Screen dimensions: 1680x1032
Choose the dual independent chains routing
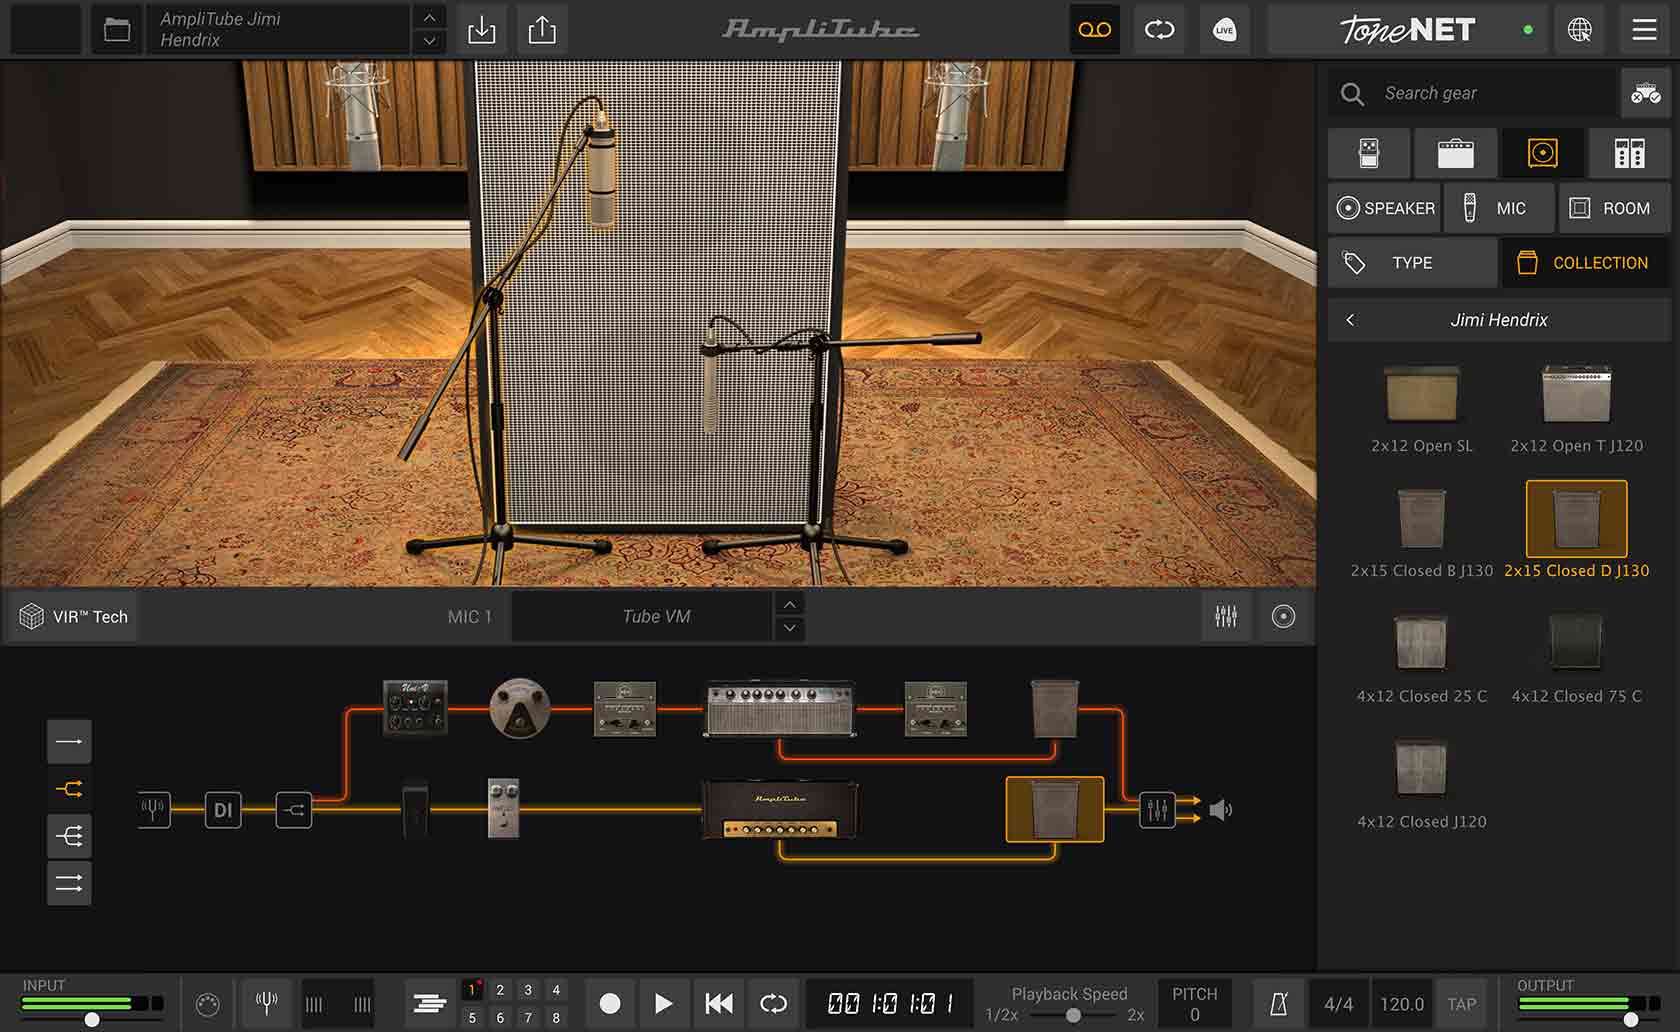[69, 883]
